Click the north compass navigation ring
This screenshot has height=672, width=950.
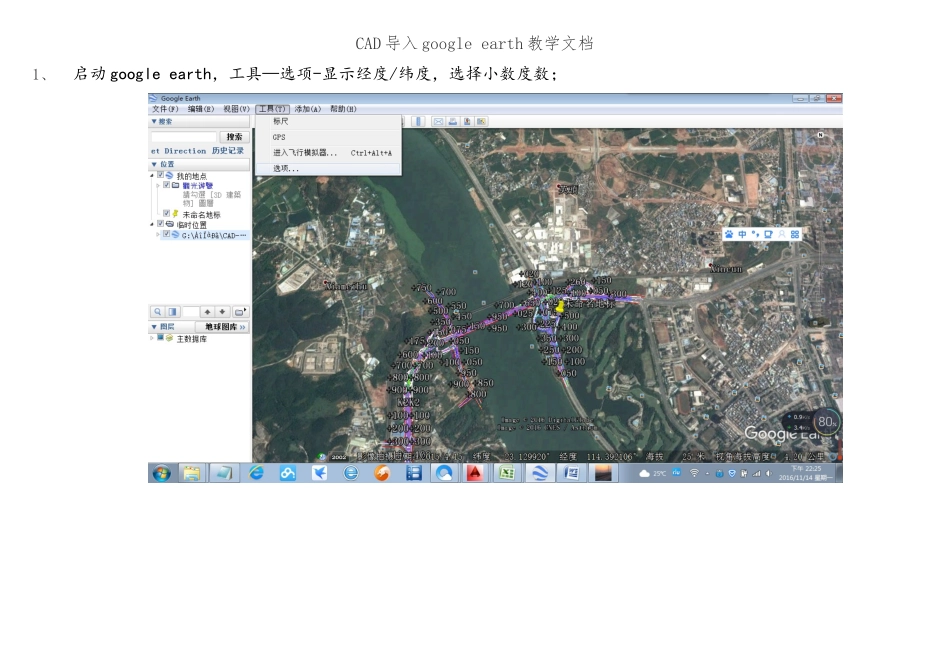[821, 155]
